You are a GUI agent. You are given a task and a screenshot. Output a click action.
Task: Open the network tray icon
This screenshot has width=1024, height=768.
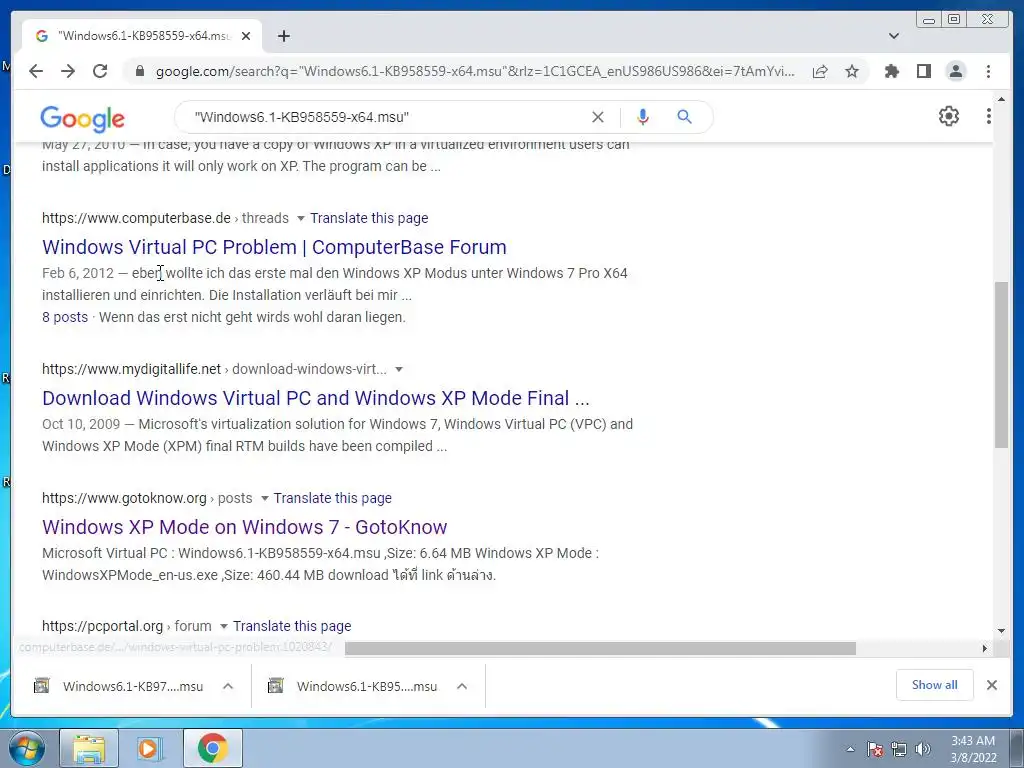899,749
